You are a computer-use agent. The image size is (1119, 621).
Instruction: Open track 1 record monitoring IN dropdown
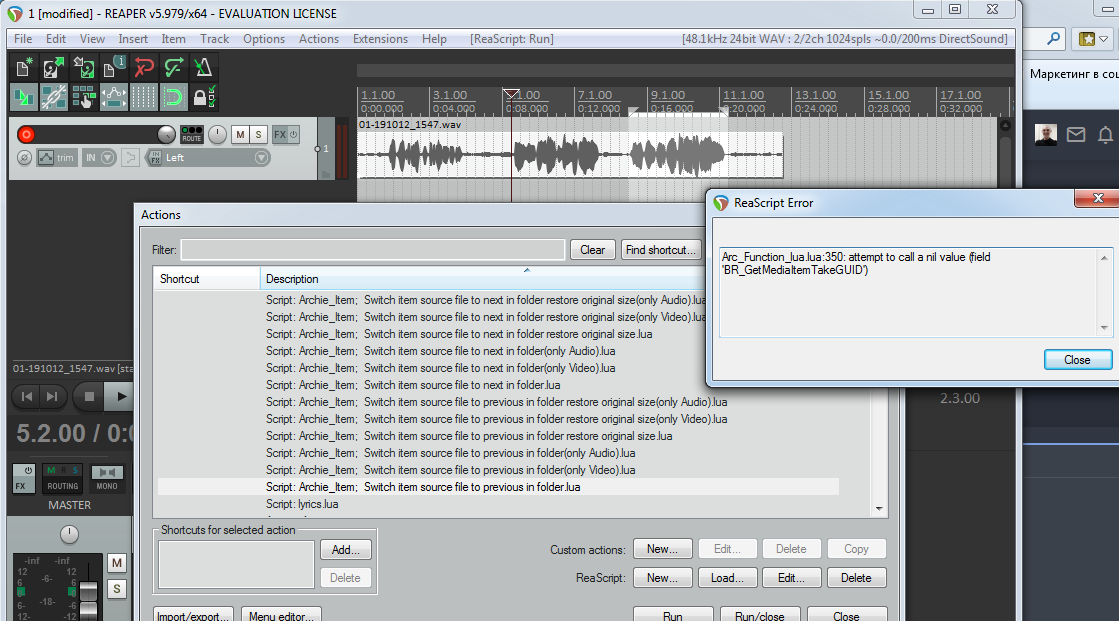(x=99, y=158)
